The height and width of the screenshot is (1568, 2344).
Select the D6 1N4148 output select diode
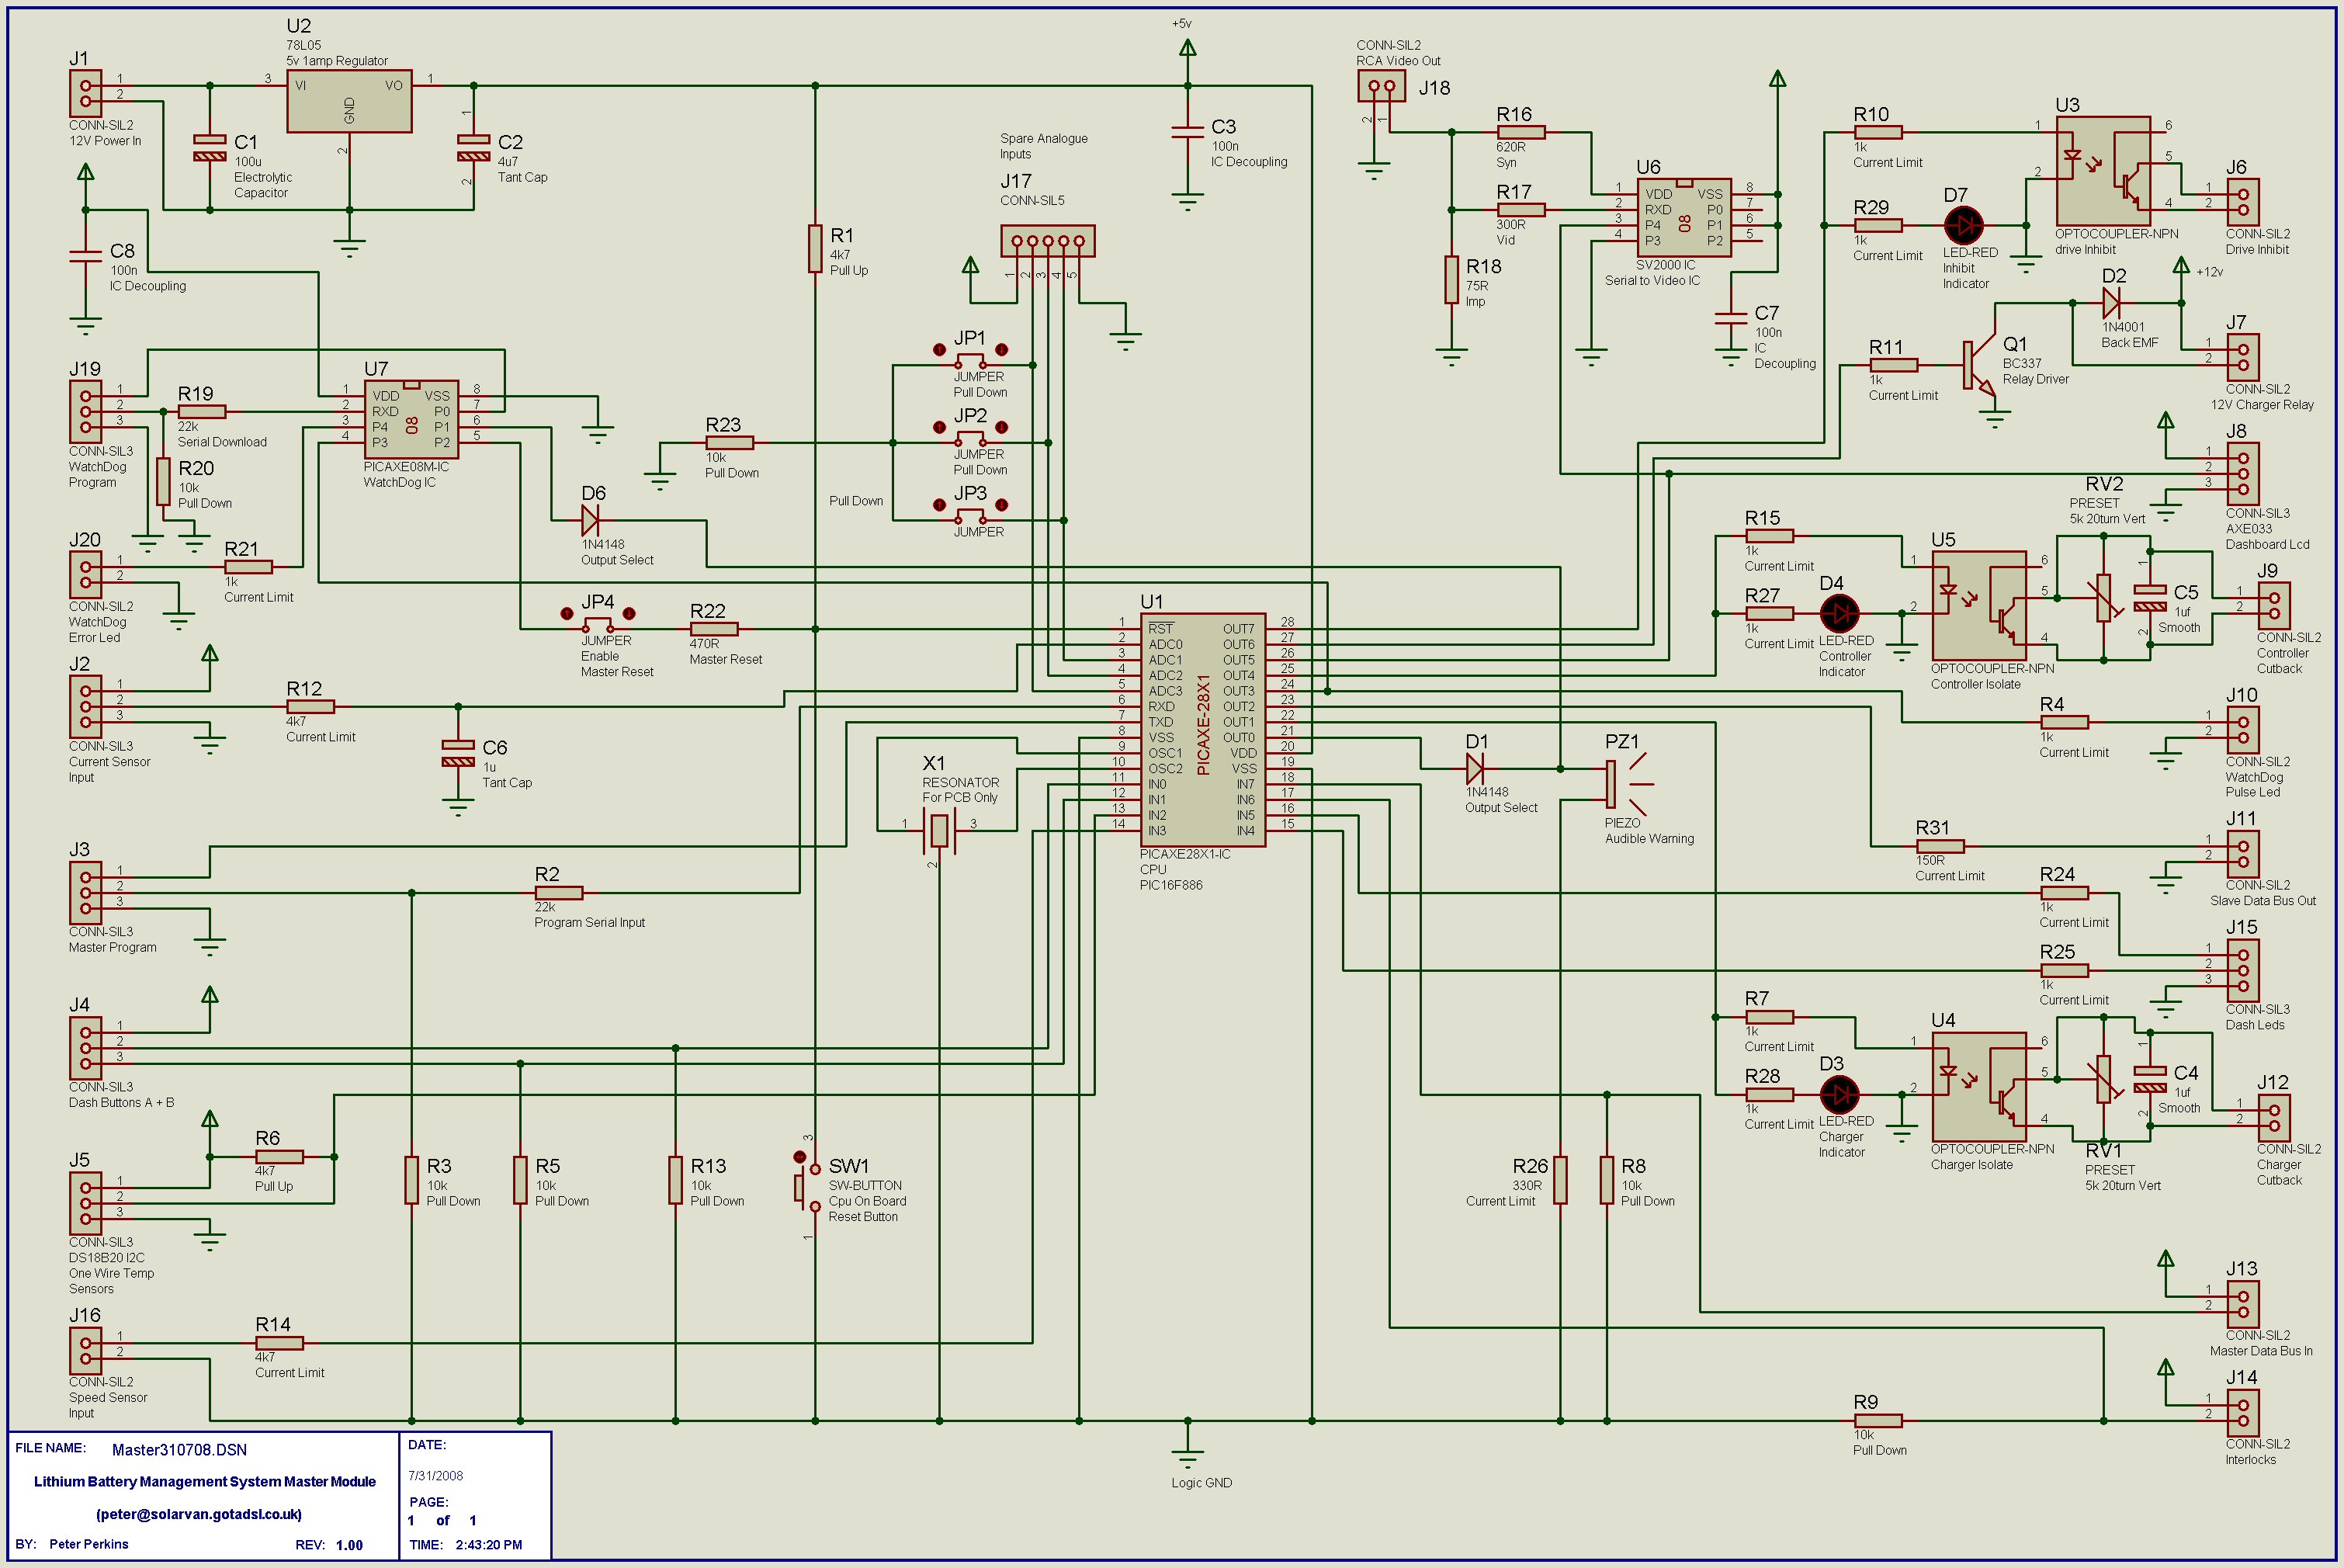(x=591, y=520)
